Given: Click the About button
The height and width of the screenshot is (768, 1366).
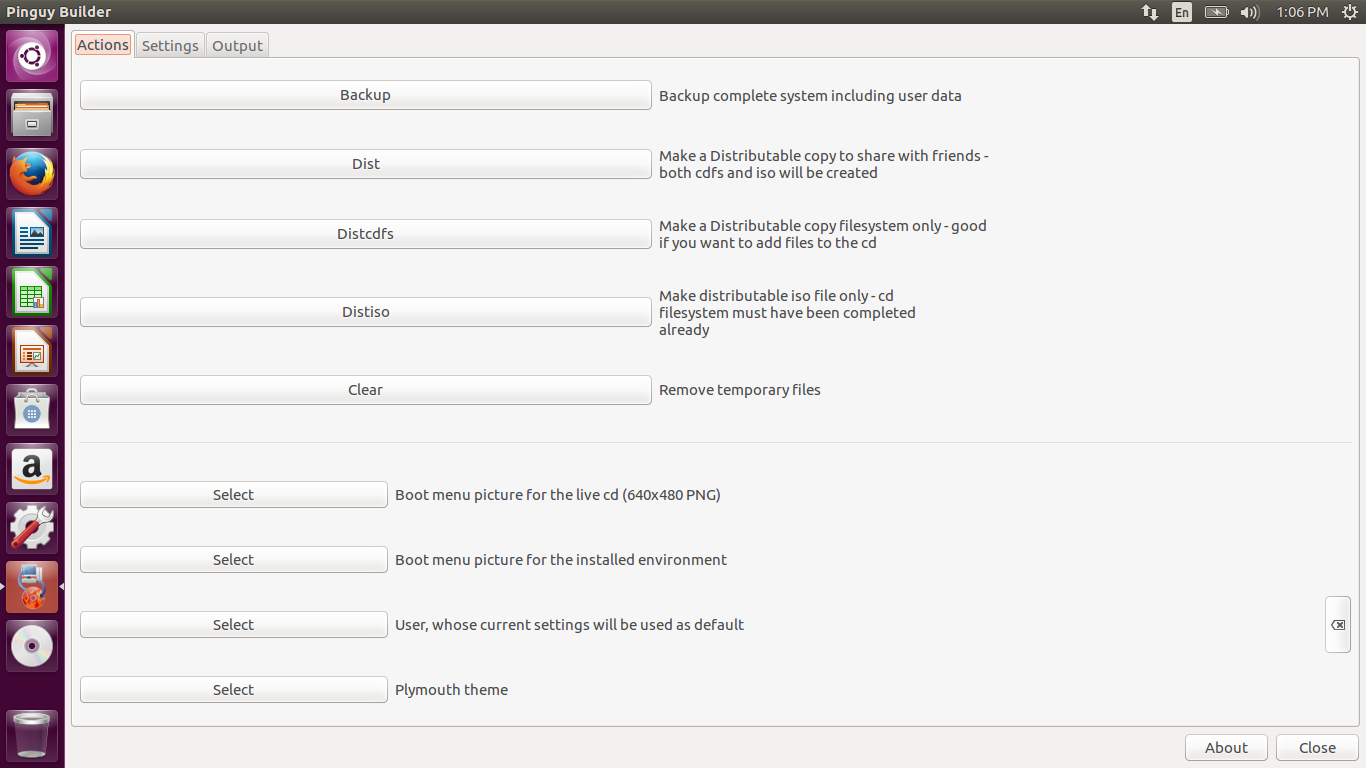Looking at the screenshot, I should 1226,748.
